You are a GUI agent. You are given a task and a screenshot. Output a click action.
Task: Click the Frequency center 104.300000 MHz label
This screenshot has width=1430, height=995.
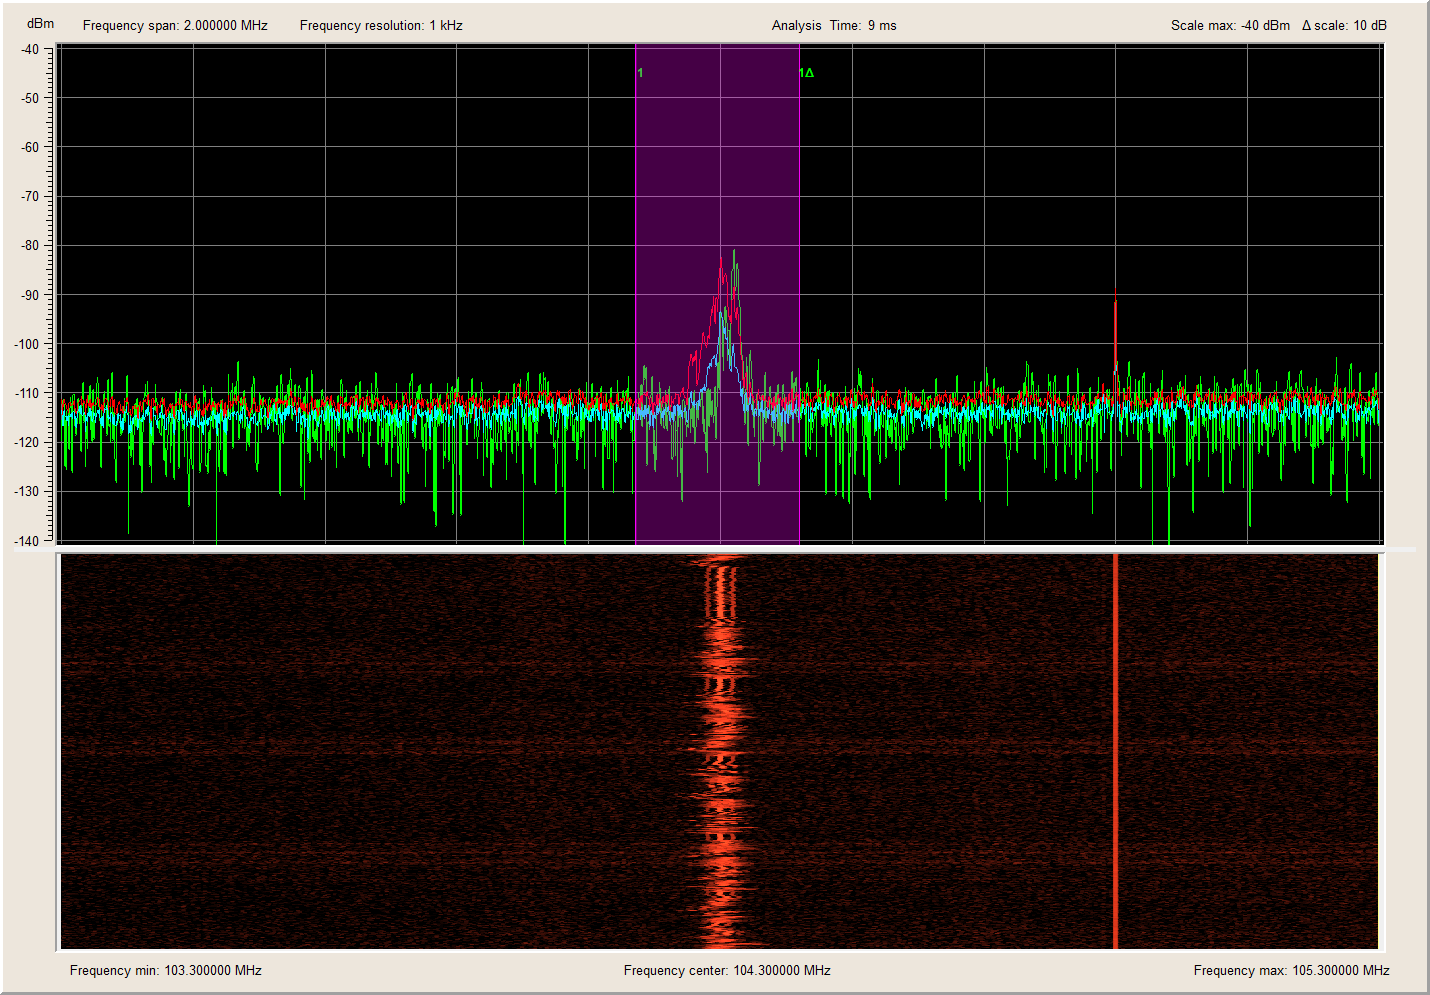click(x=727, y=970)
